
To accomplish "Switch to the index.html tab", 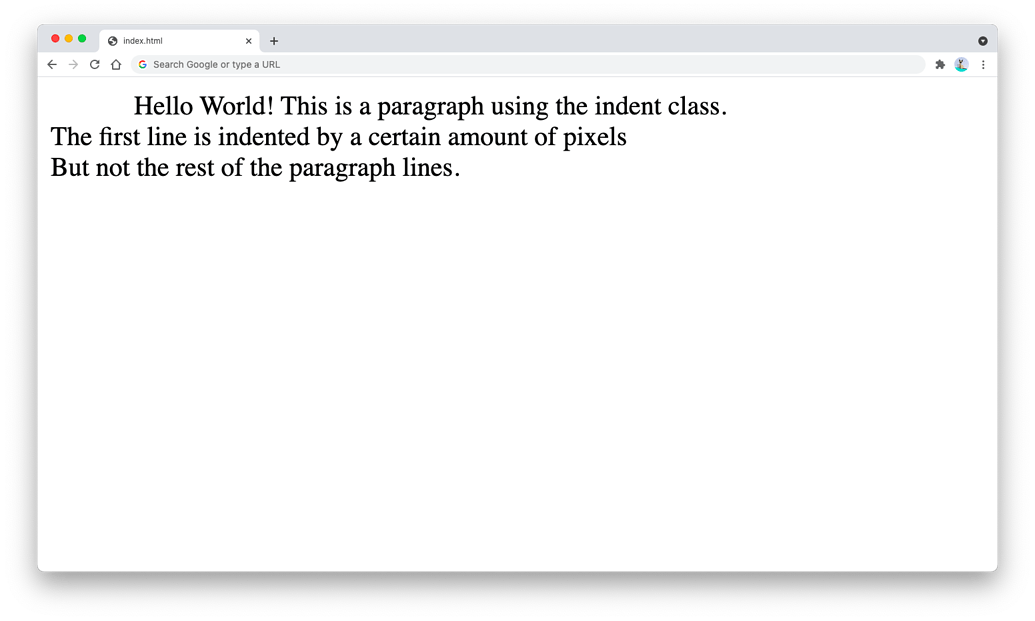I will tap(170, 41).
